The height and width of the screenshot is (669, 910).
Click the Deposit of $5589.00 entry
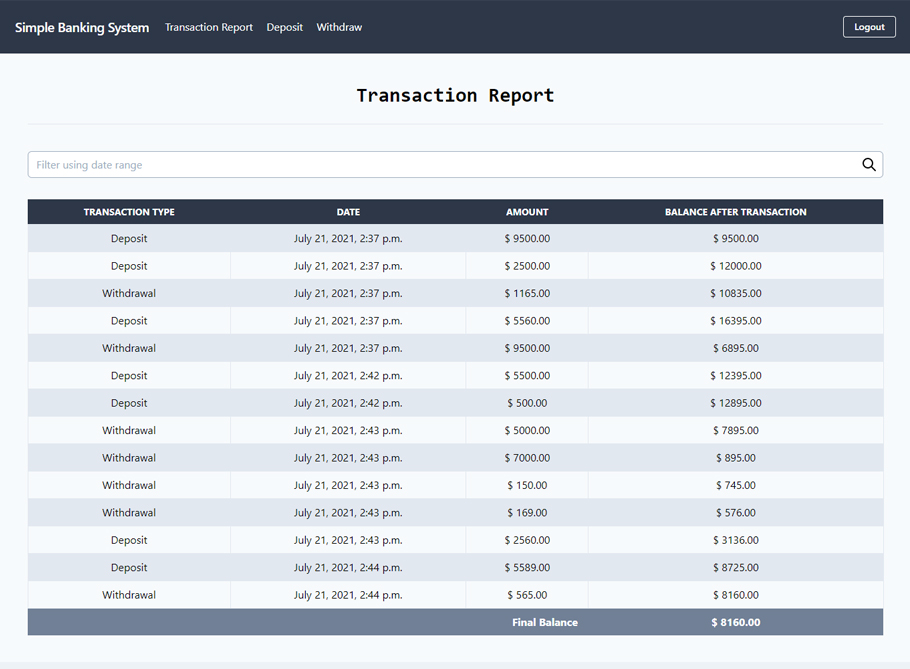[x=455, y=567]
